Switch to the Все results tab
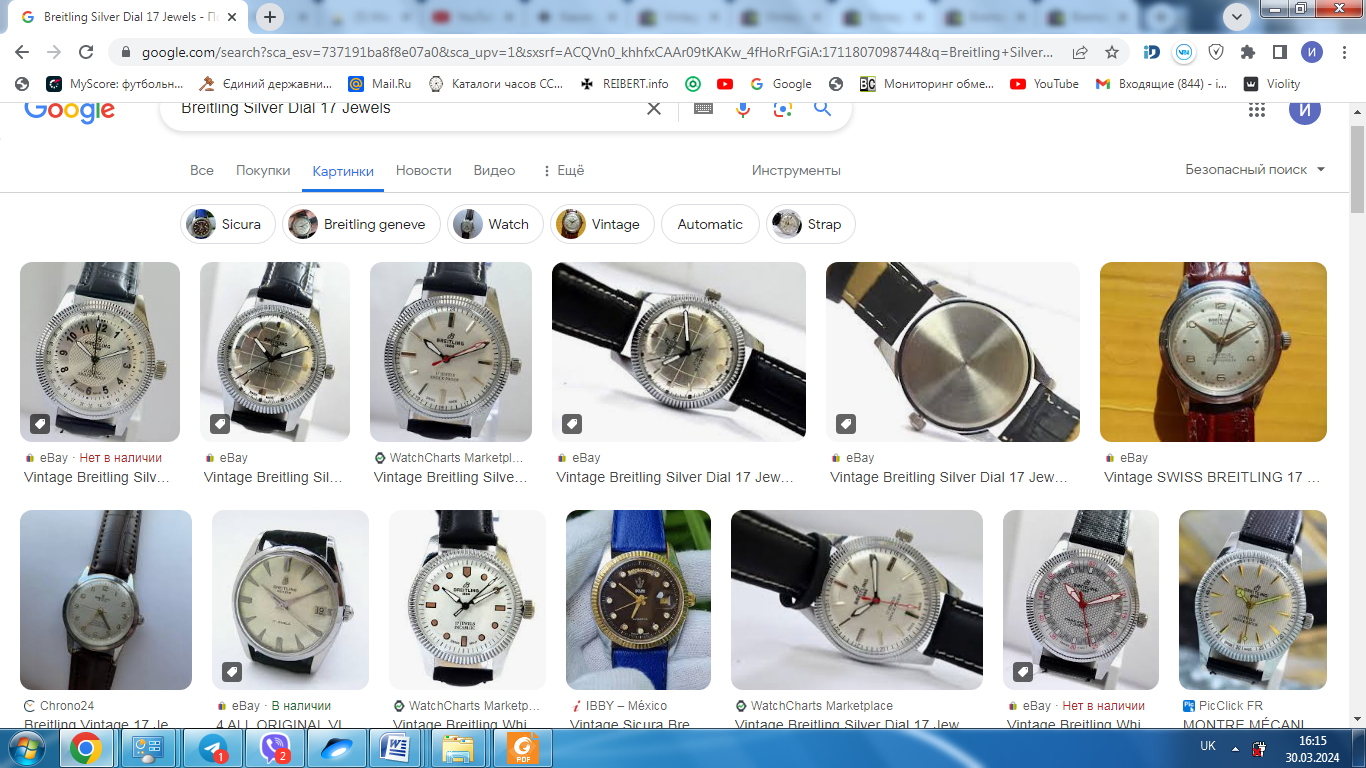Image resolution: width=1366 pixels, height=768 pixels. tap(202, 171)
